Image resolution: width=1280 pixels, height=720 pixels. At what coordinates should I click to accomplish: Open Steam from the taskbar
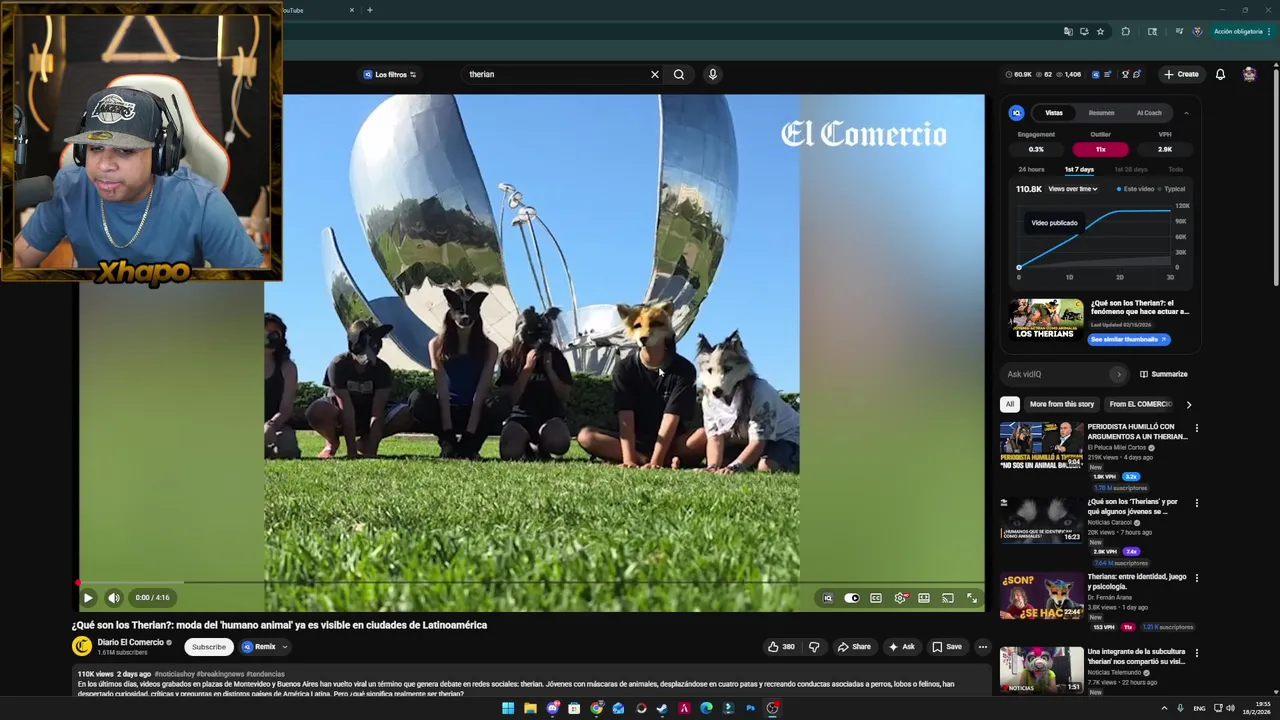(x=662, y=708)
